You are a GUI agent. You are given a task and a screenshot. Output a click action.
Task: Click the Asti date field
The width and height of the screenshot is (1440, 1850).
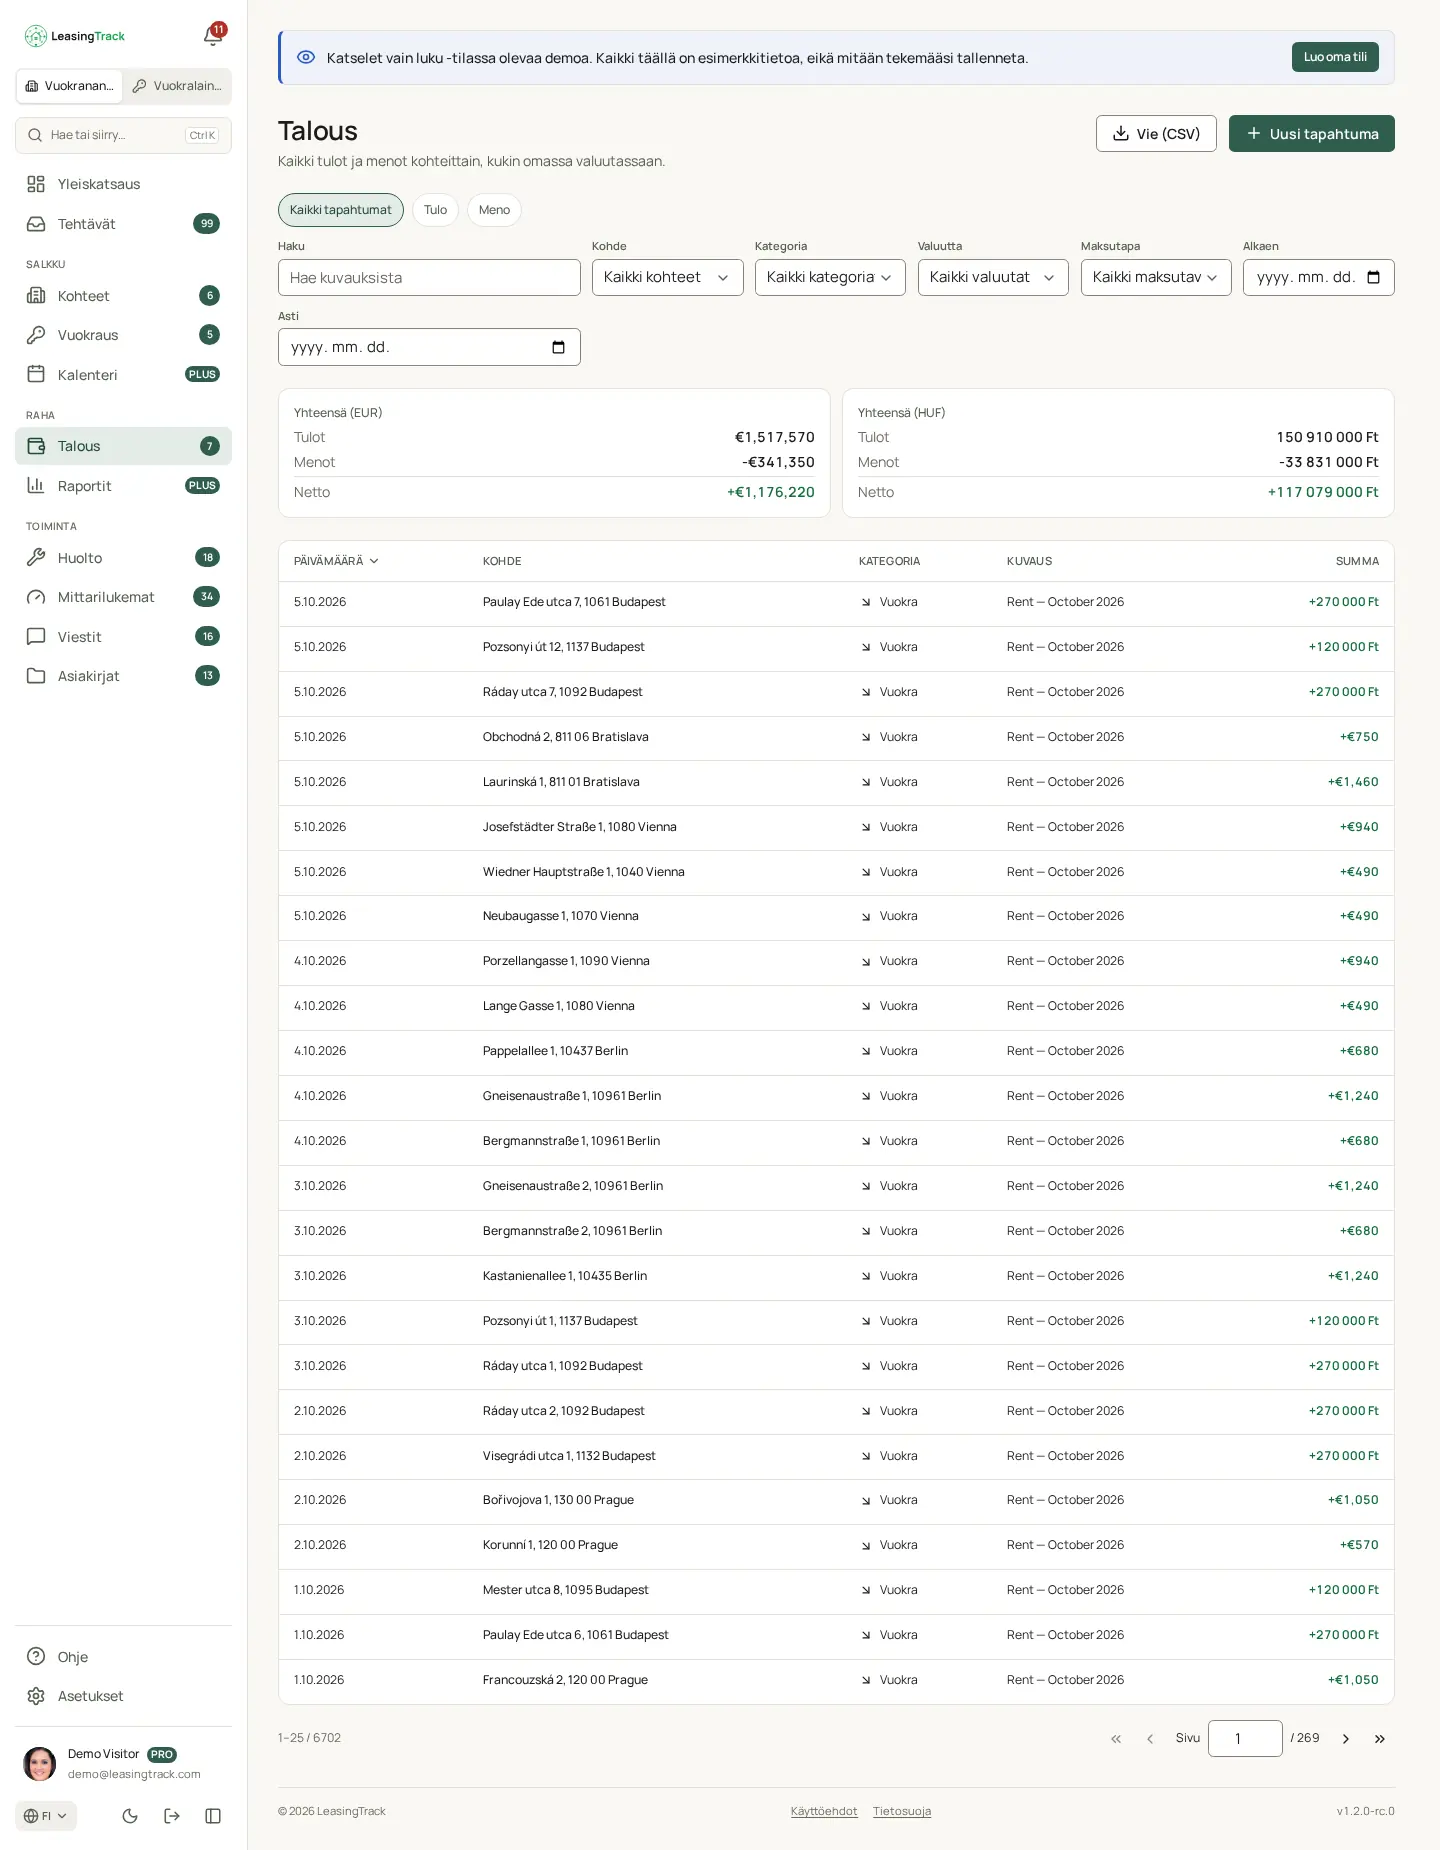(x=429, y=347)
